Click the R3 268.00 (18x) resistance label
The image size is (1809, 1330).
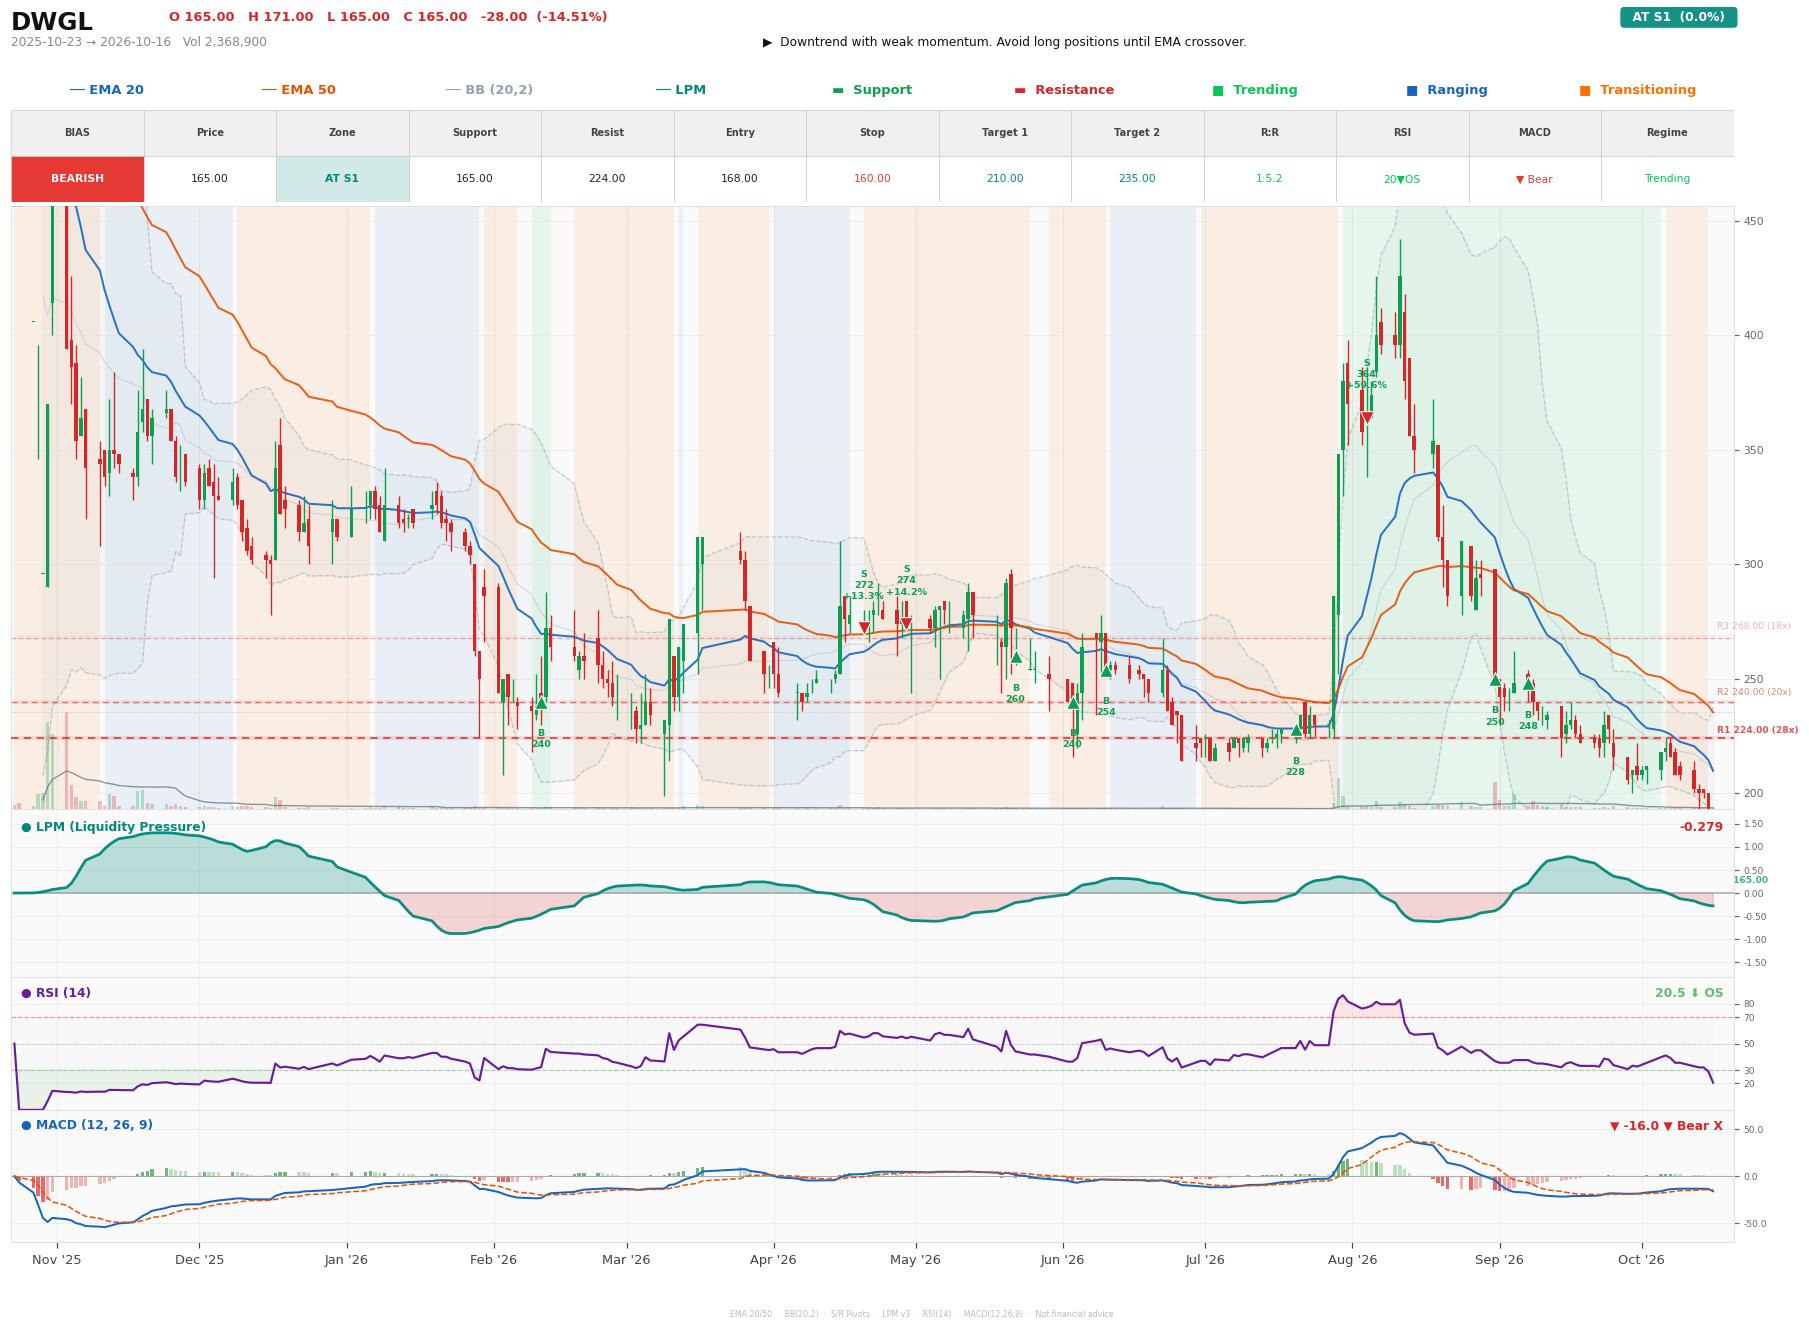click(1754, 626)
